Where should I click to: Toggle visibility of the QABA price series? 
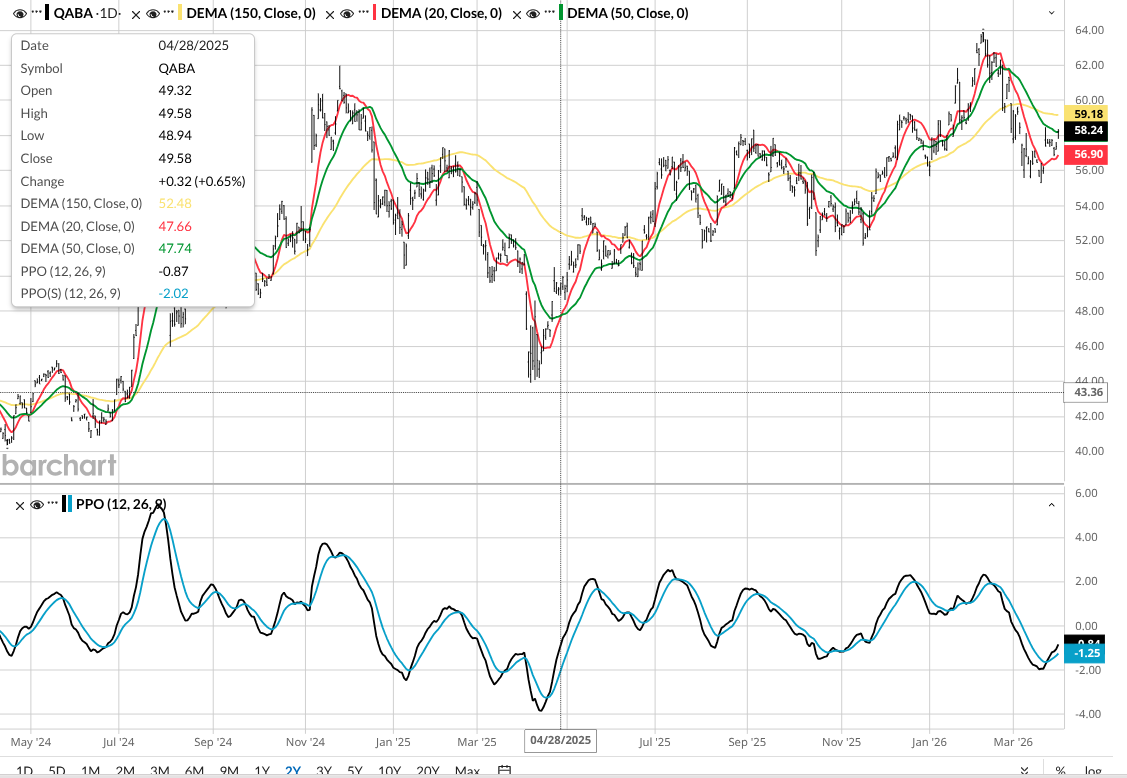19,14
